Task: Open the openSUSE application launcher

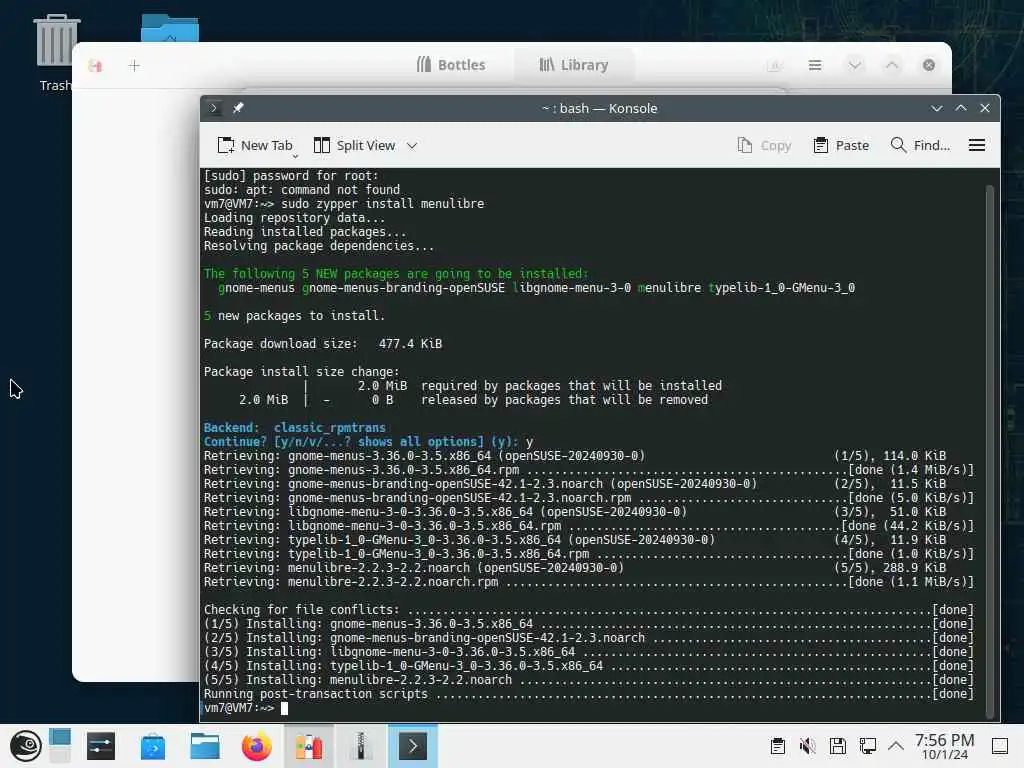Action: tap(25, 746)
